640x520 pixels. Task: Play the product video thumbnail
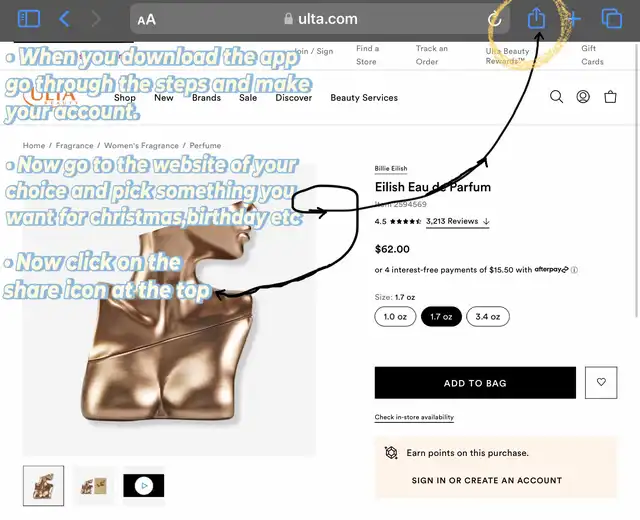(144, 486)
